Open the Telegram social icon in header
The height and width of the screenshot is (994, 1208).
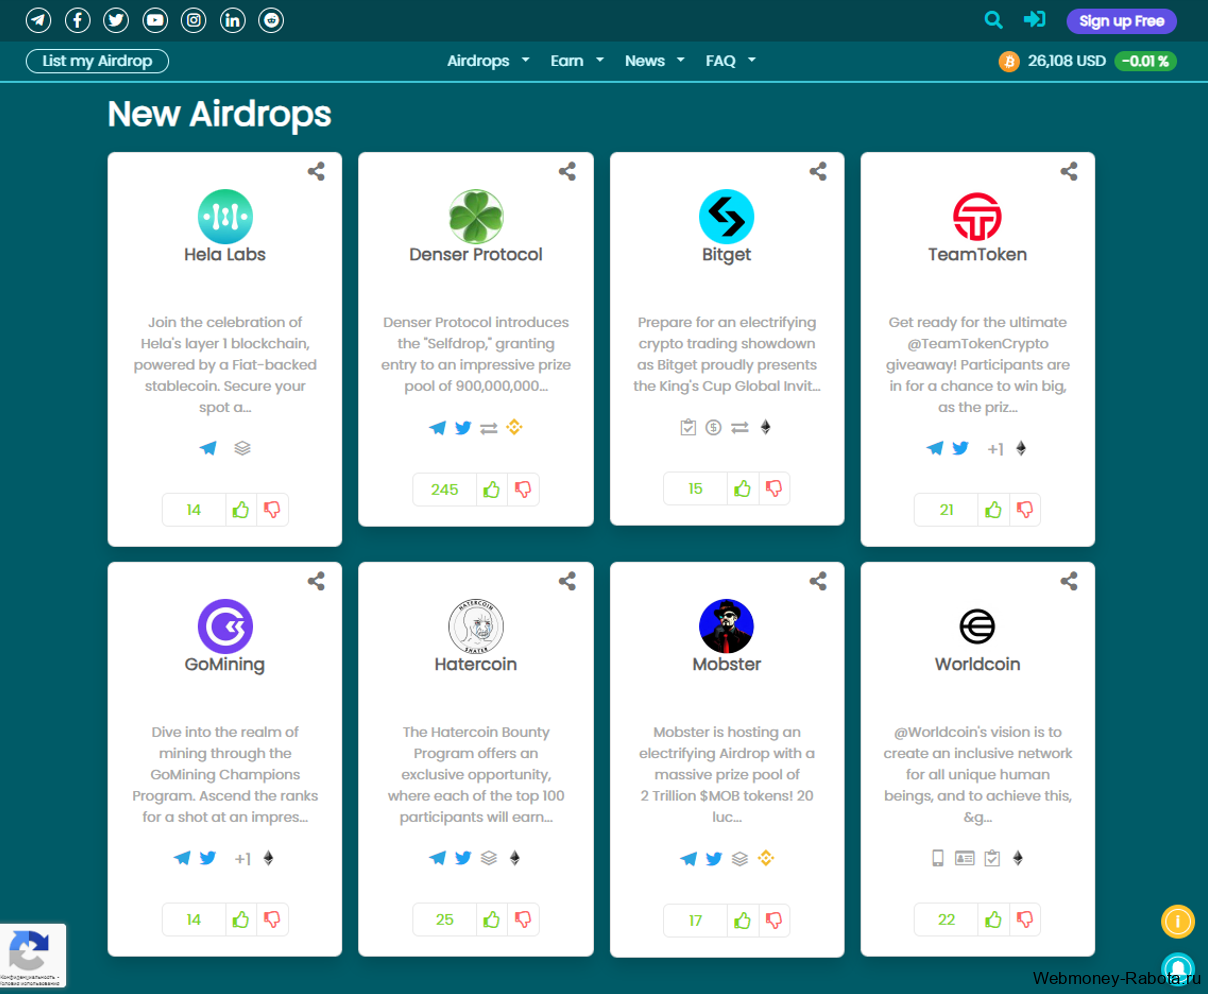point(39,20)
